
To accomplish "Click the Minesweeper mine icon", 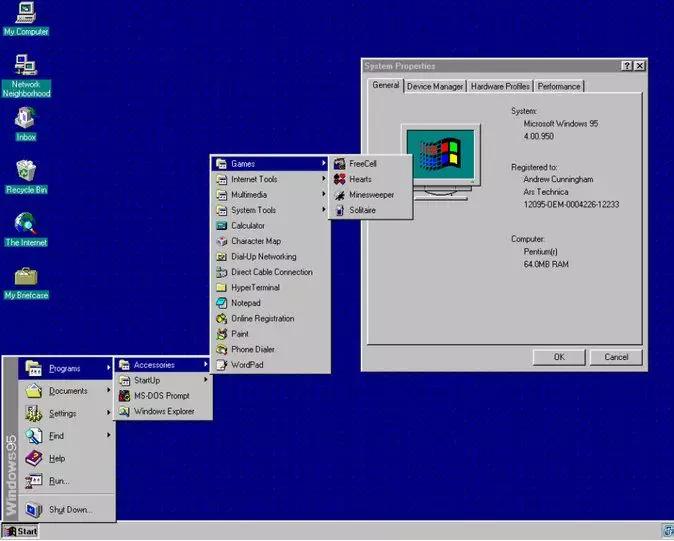I will coord(340,195).
